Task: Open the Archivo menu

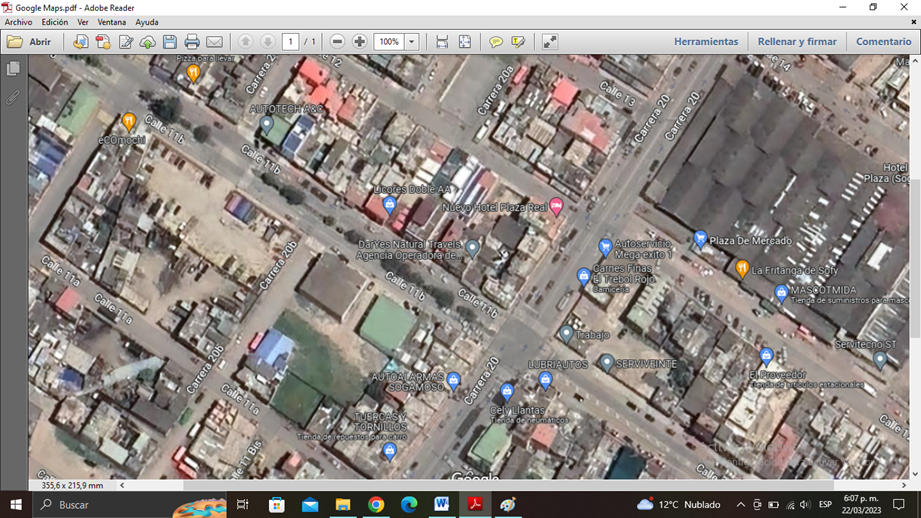Action: click(18, 22)
